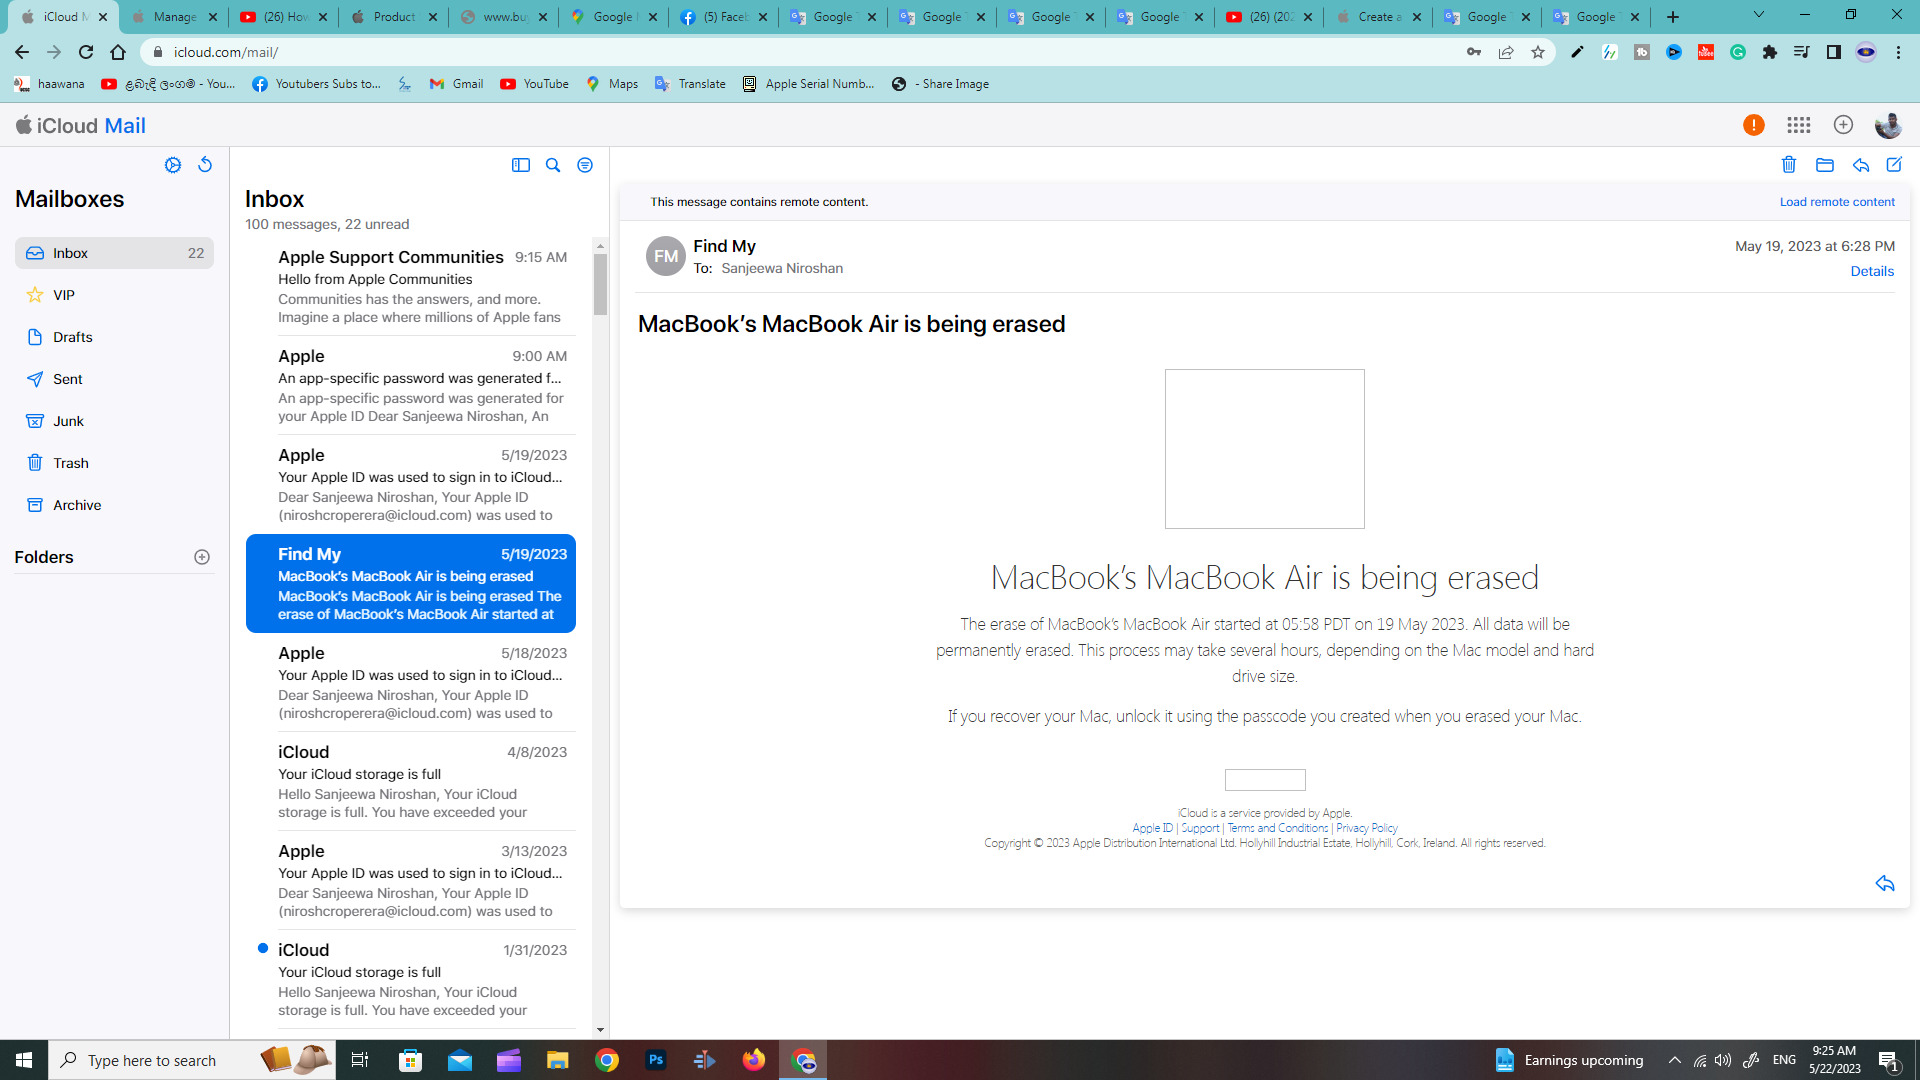Toggle the mailbox sidebar panel icon
Screen dimensions: 1920x1080
click(521, 165)
